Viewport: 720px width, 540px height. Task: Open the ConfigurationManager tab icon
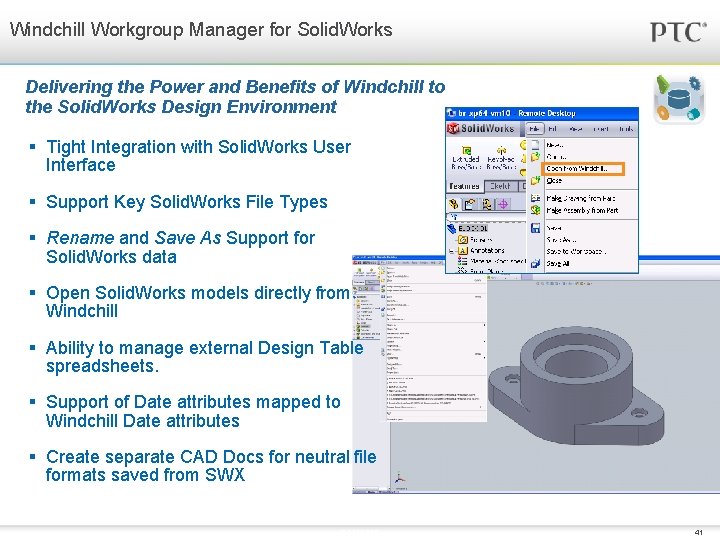[x=486, y=204]
